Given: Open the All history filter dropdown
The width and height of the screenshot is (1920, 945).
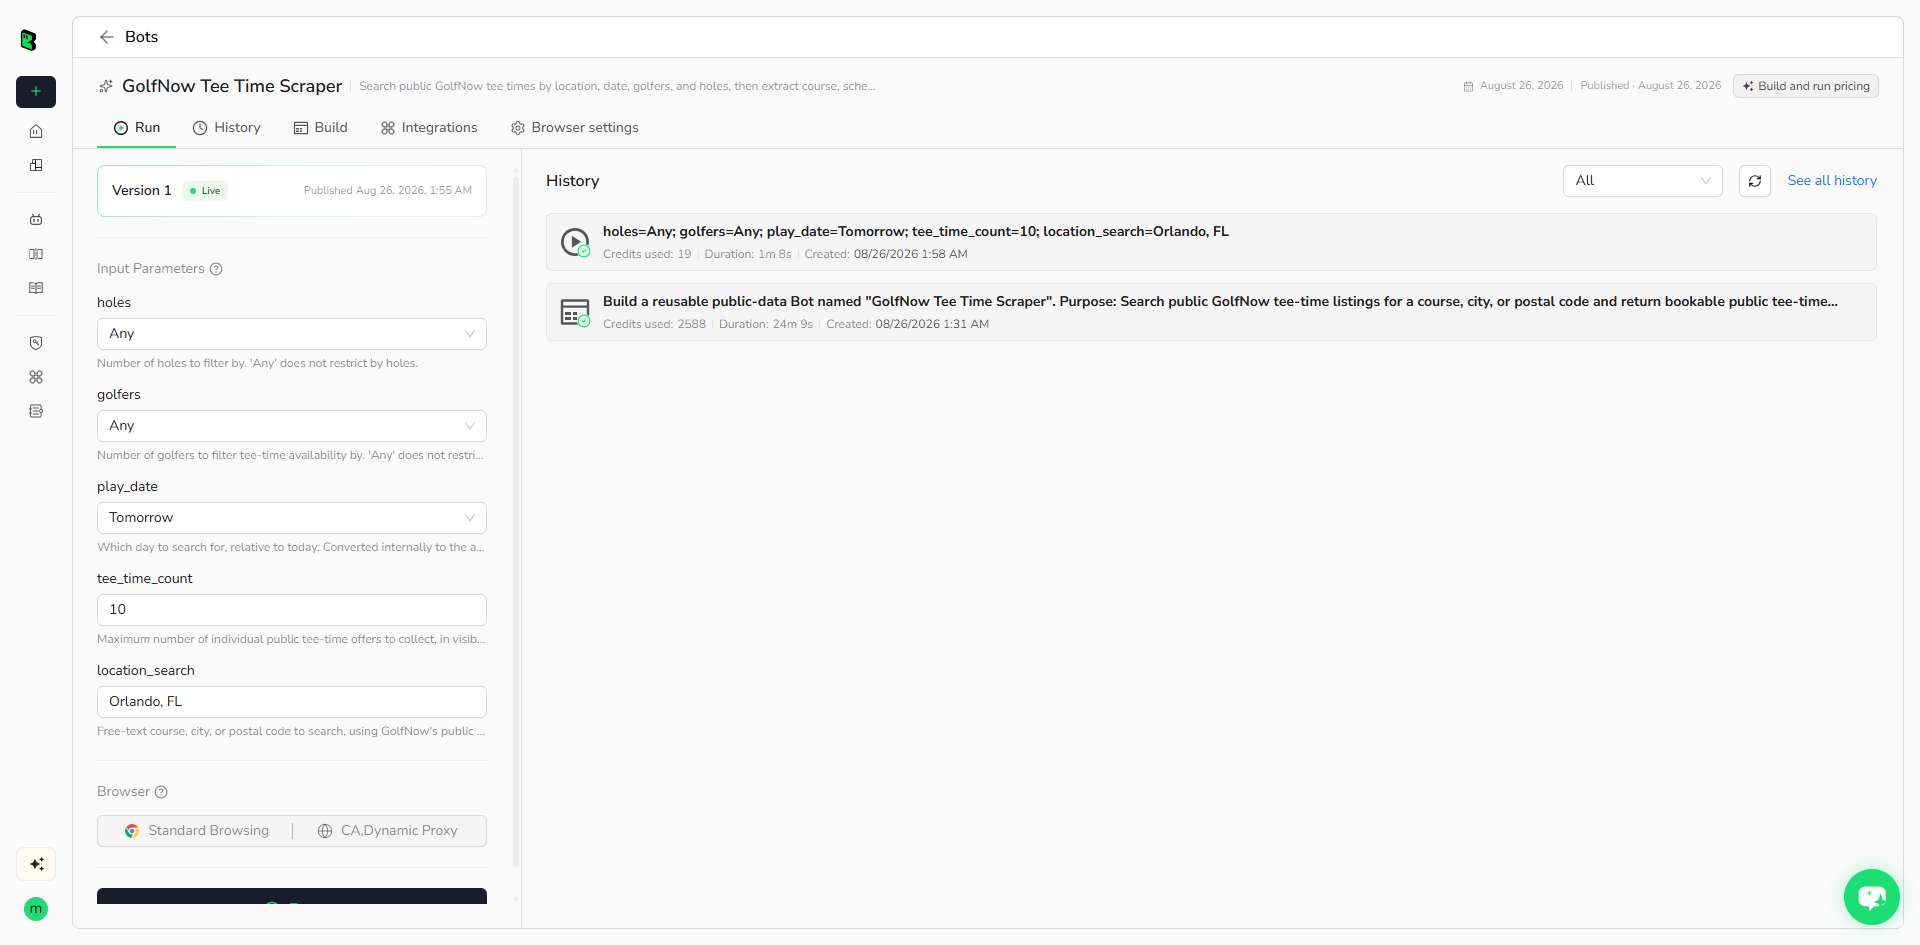Looking at the screenshot, I should (x=1643, y=181).
